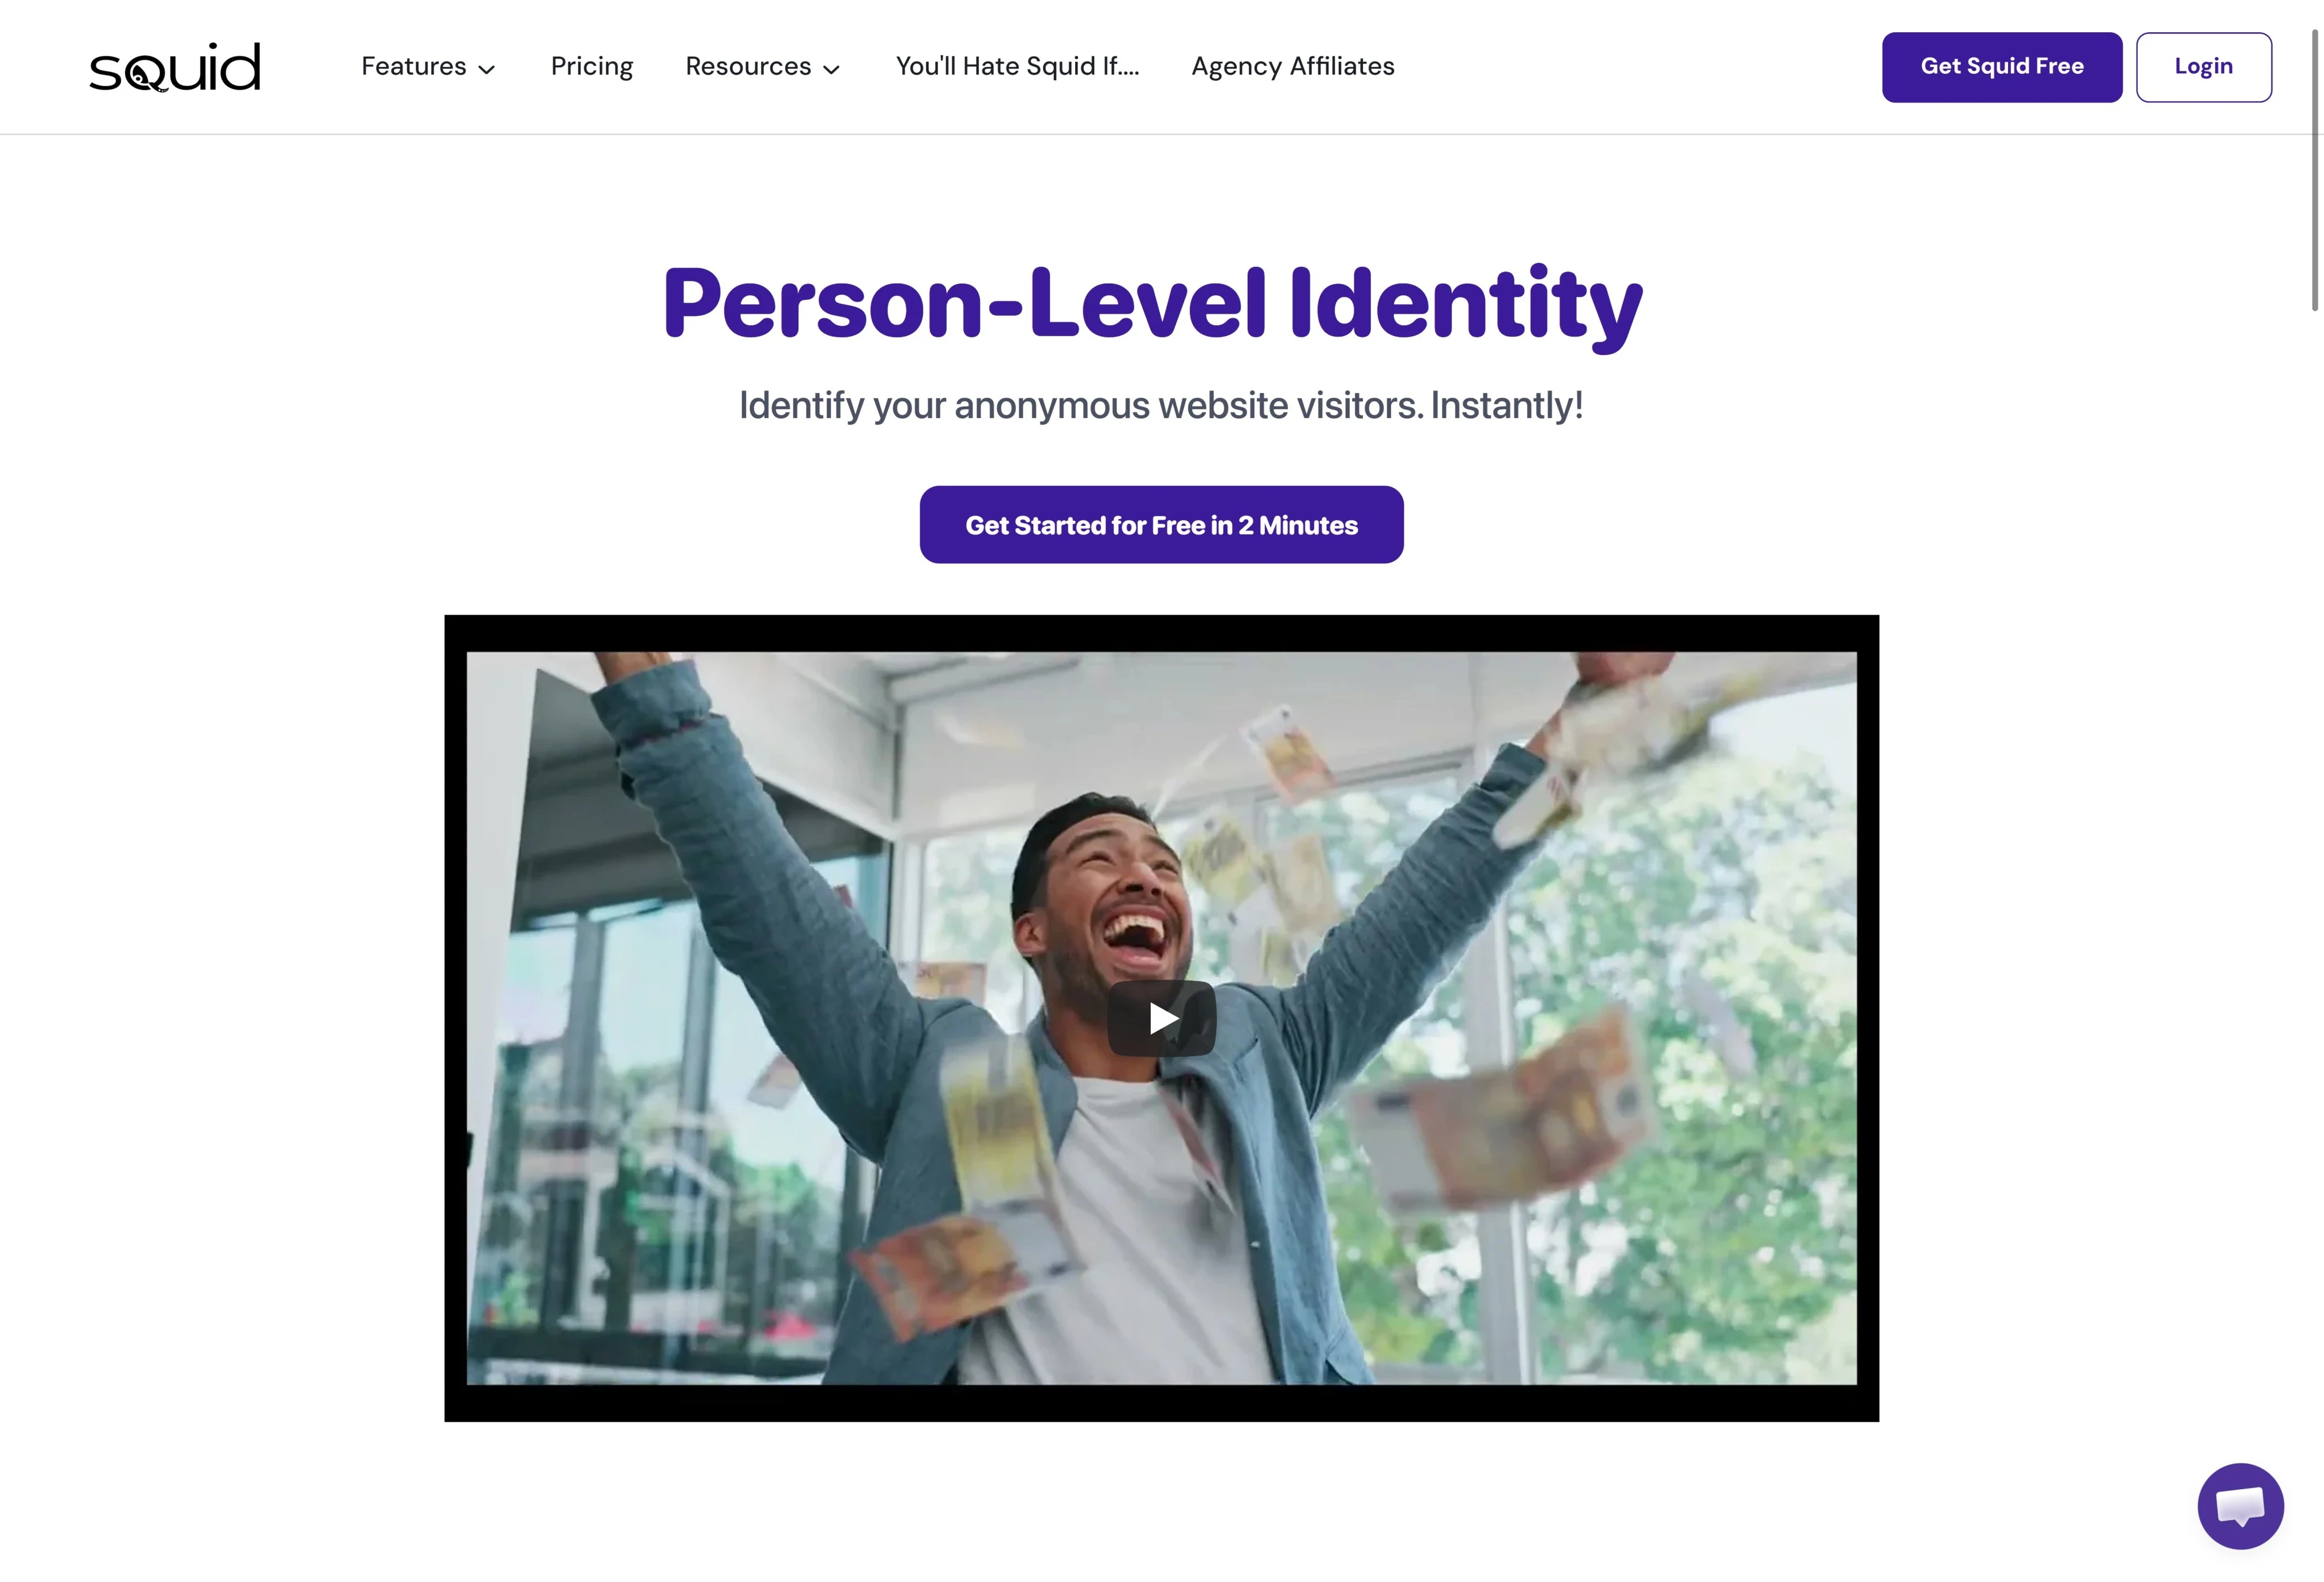Expand the Features dropdown chevron

click(487, 69)
